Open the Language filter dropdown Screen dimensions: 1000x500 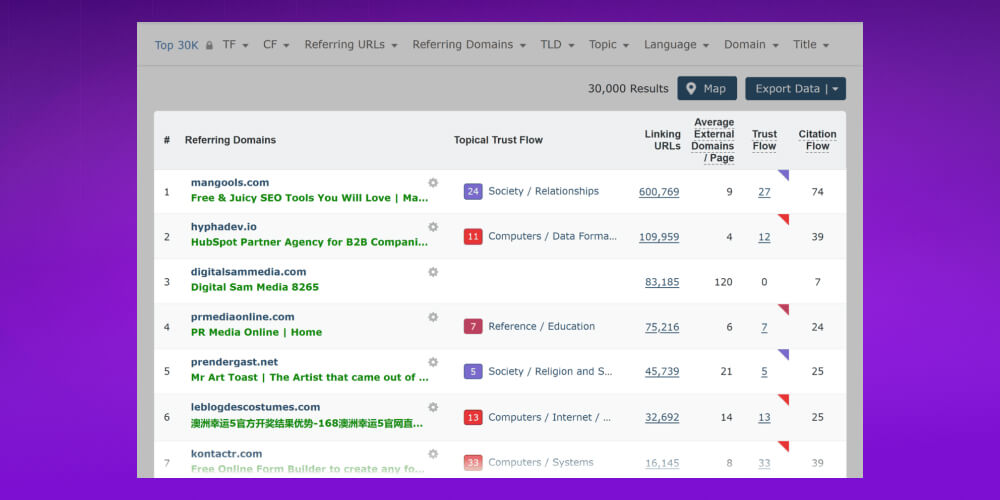tap(676, 45)
